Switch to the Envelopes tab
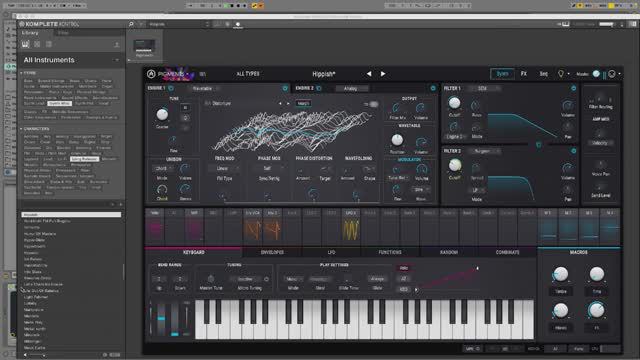This screenshot has height=360, width=640. [272, 252]
